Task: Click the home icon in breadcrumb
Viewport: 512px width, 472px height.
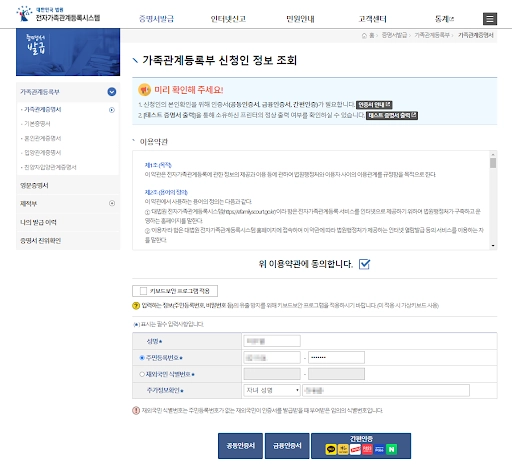Action: click(364, 35)
